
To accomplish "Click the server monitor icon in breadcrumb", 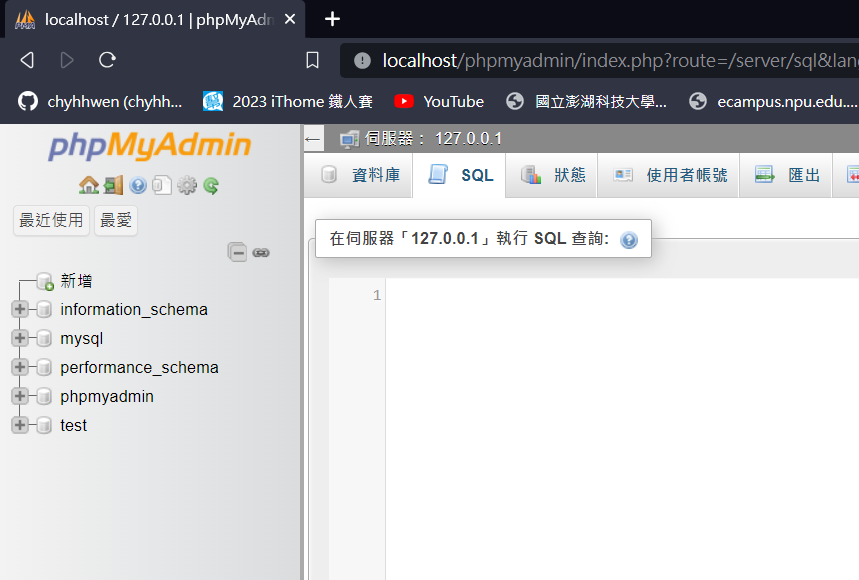I will pyautogui.click(x=349, y=139).
